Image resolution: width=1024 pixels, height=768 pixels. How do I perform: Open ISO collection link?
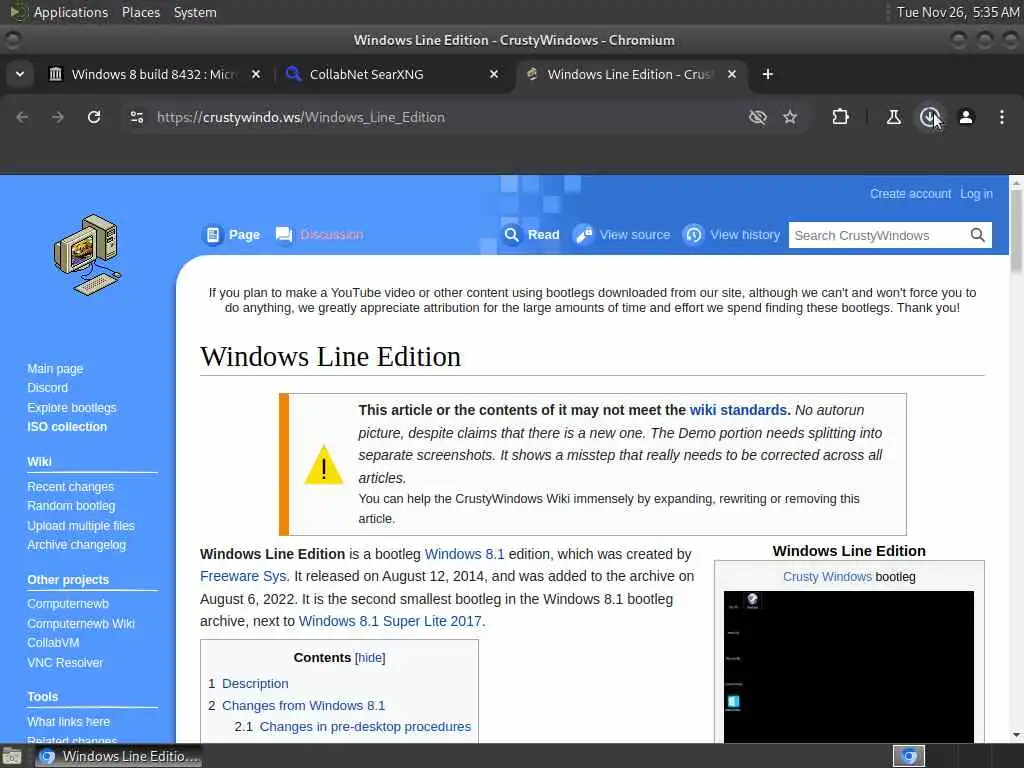point(67,426)
